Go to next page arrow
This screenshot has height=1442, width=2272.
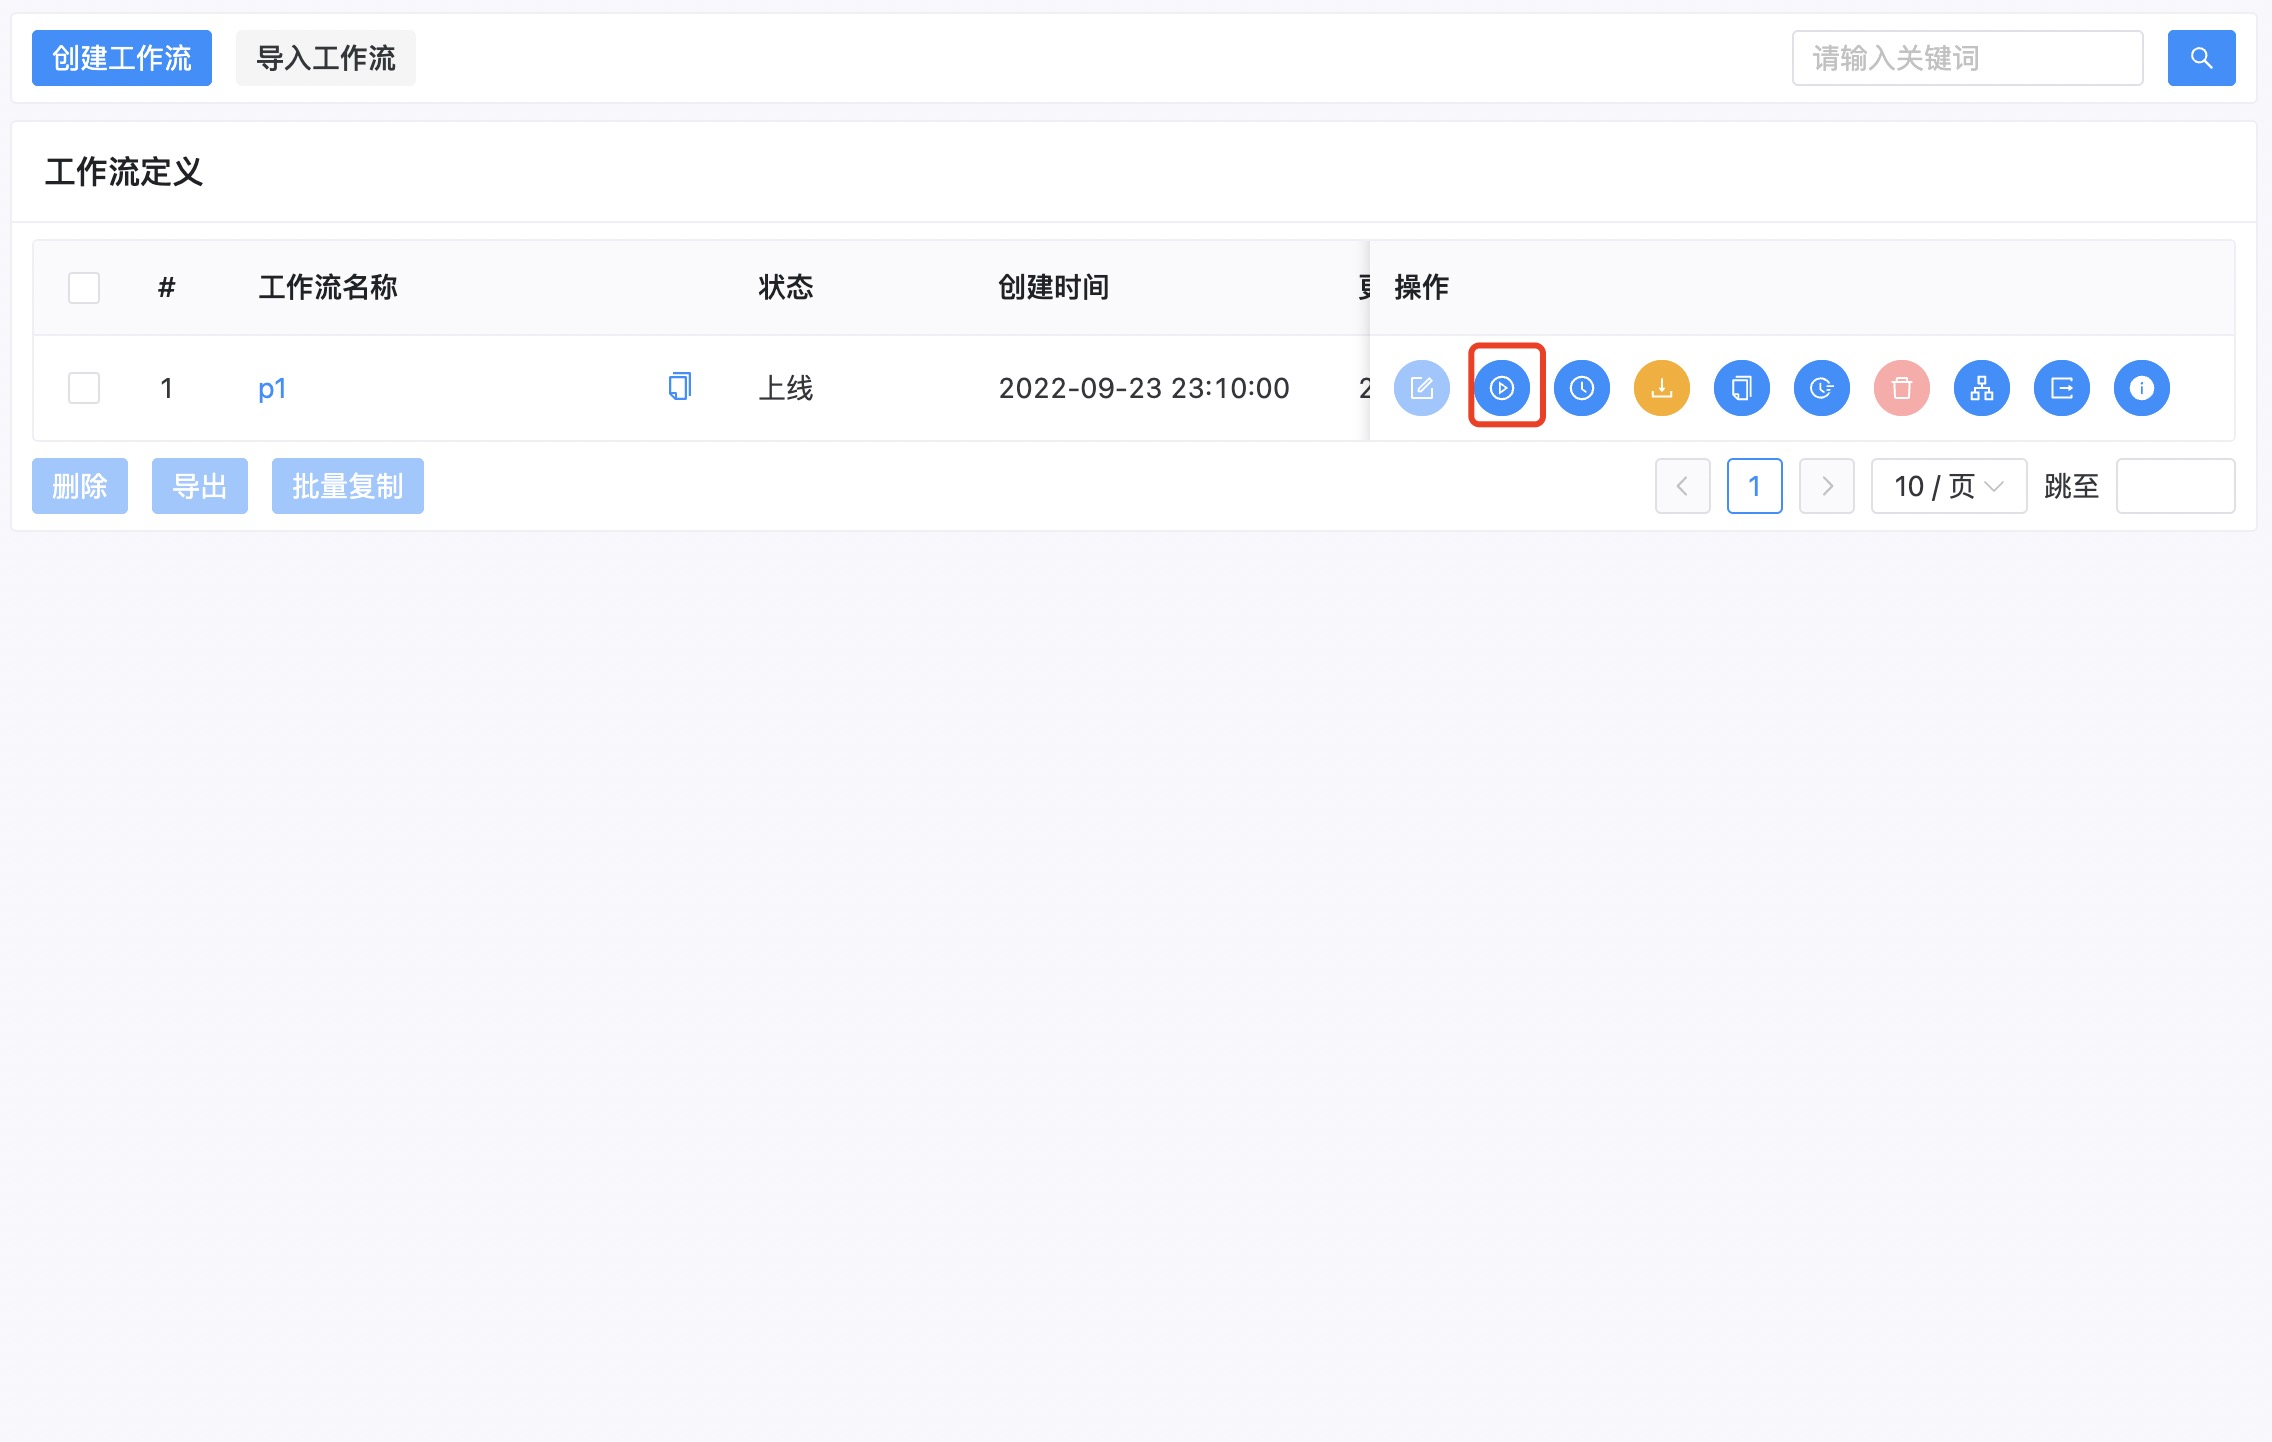point(1826,486)
